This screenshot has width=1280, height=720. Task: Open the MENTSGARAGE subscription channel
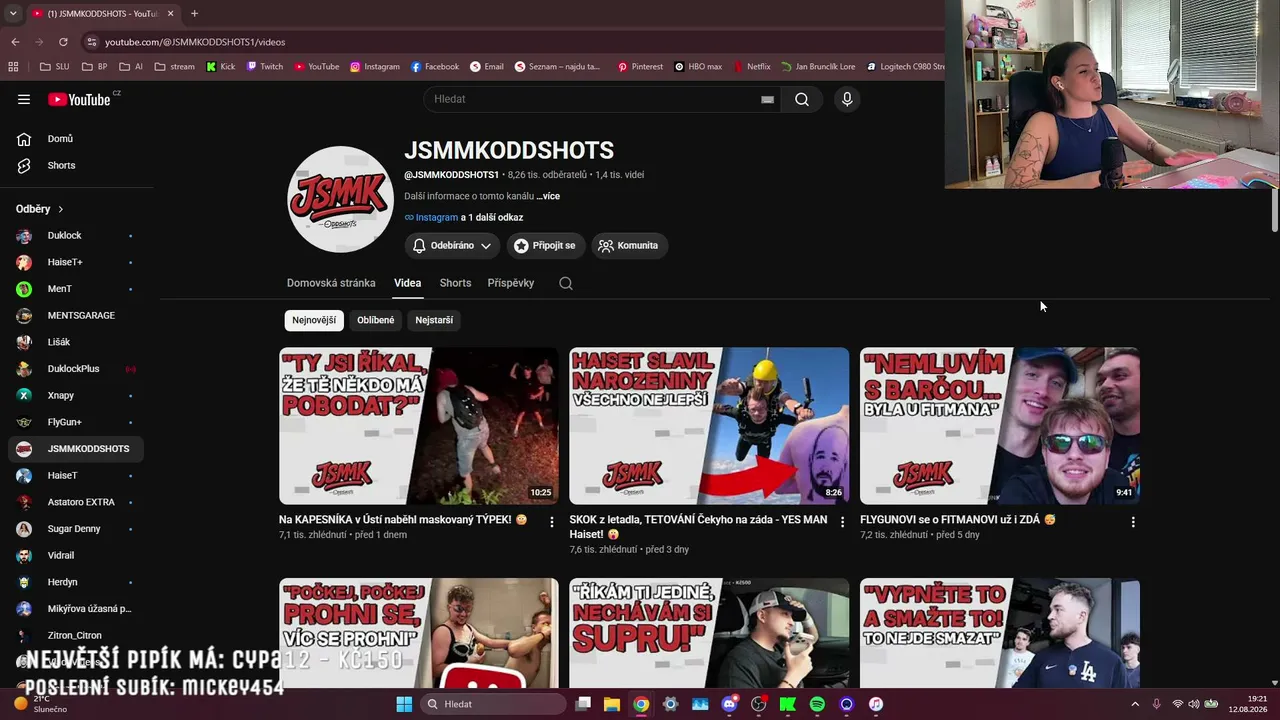click(x=76, y=316)
